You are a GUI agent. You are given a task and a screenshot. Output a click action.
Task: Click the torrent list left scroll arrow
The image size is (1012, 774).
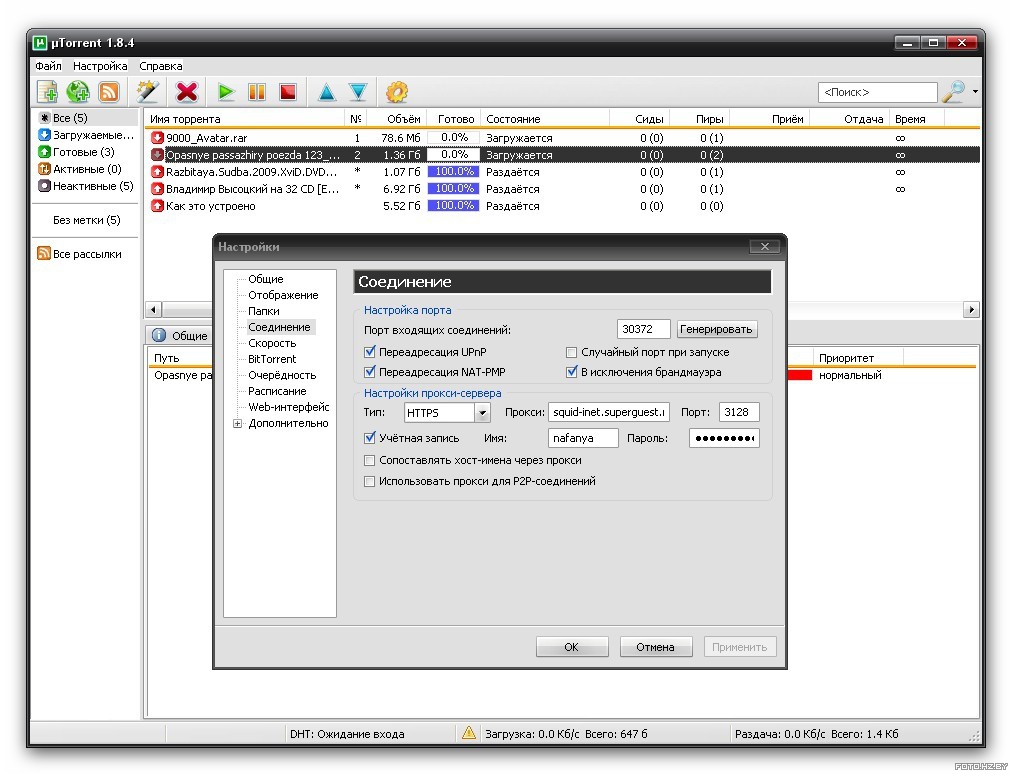(153, 309)
